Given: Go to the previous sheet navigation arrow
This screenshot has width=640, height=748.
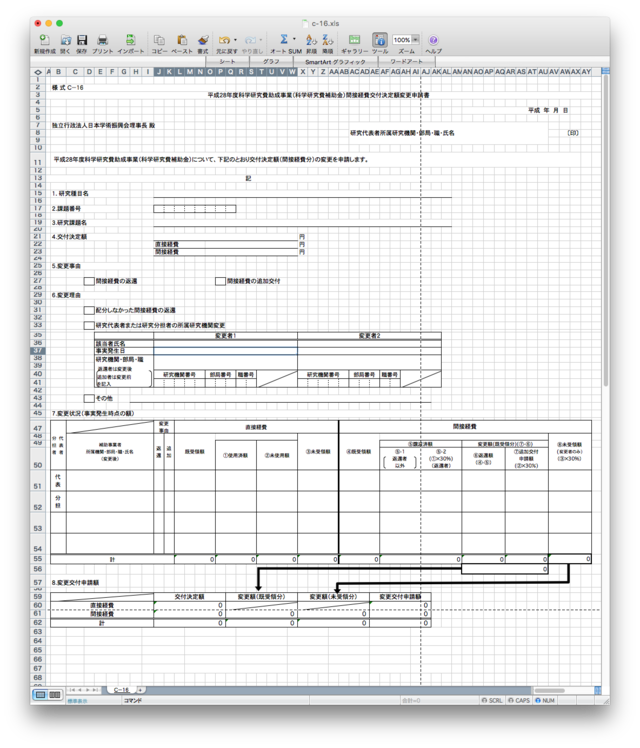Looking at the screenshot, I should [x=80, y=690].
